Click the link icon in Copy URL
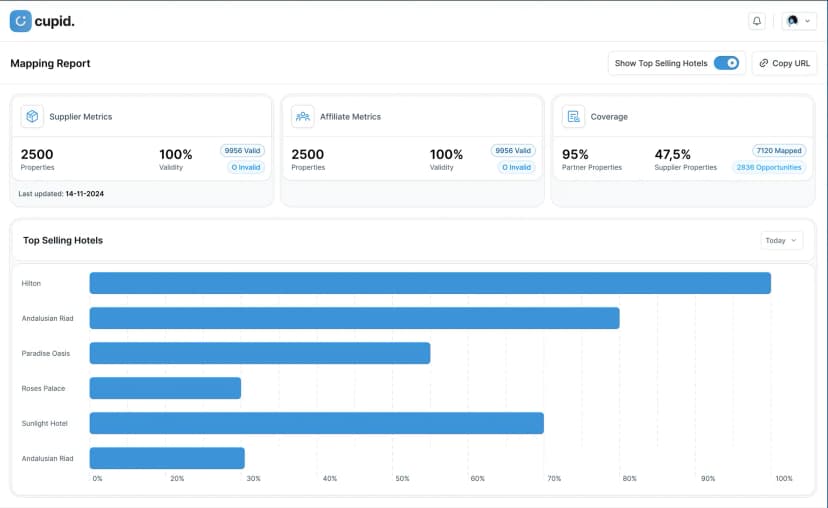Screen dimensions: 828x508 point(764,63)
